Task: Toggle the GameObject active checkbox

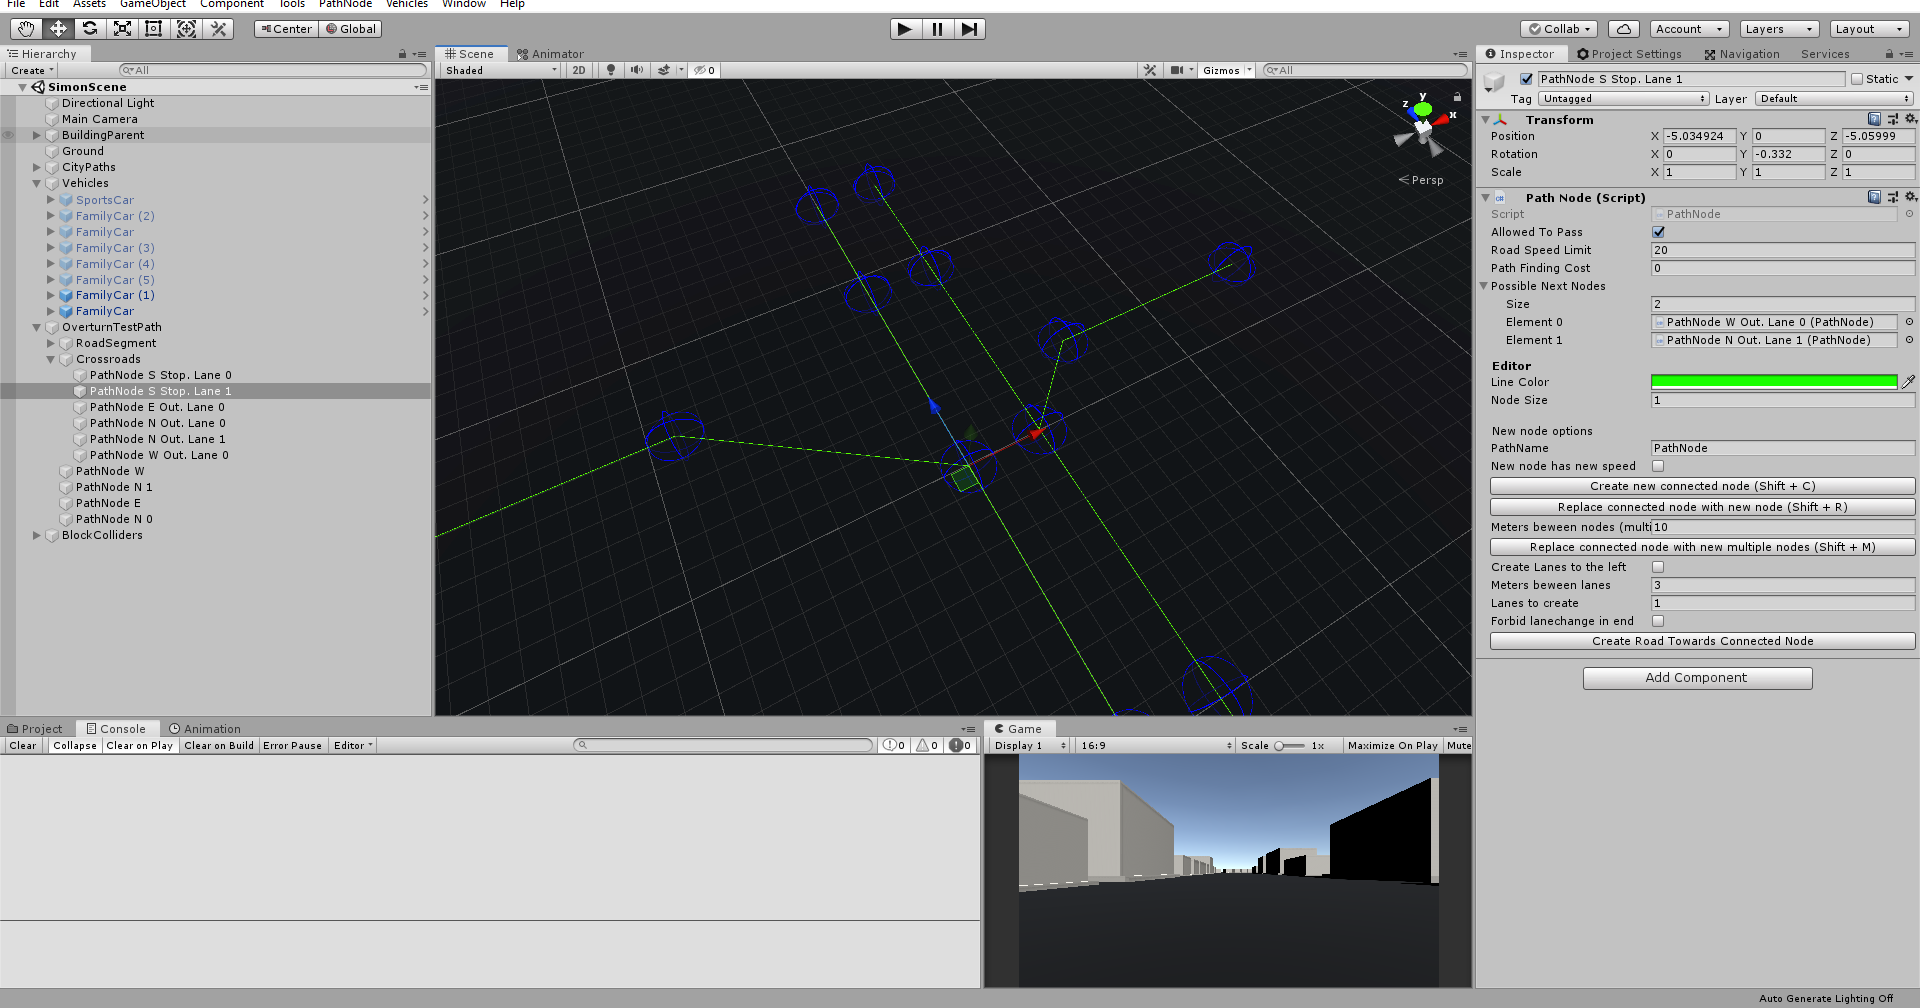Action: tap(1526, 79)
